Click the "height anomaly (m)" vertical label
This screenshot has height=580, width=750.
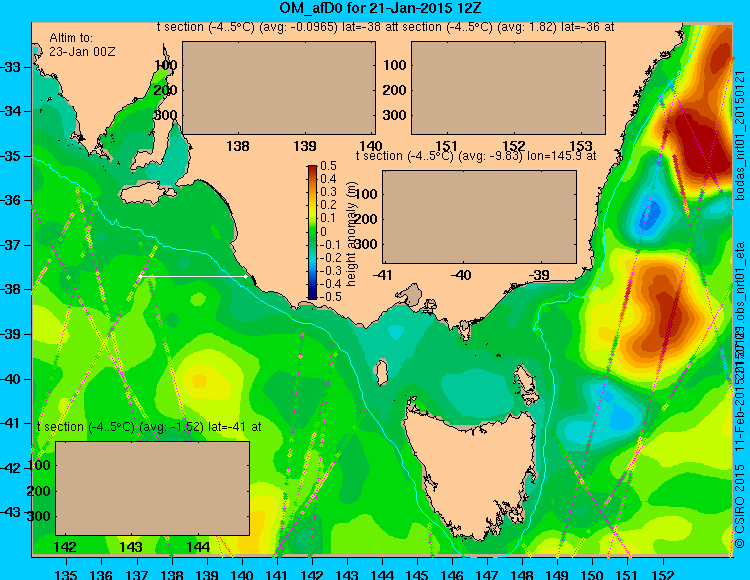point(351,234)
